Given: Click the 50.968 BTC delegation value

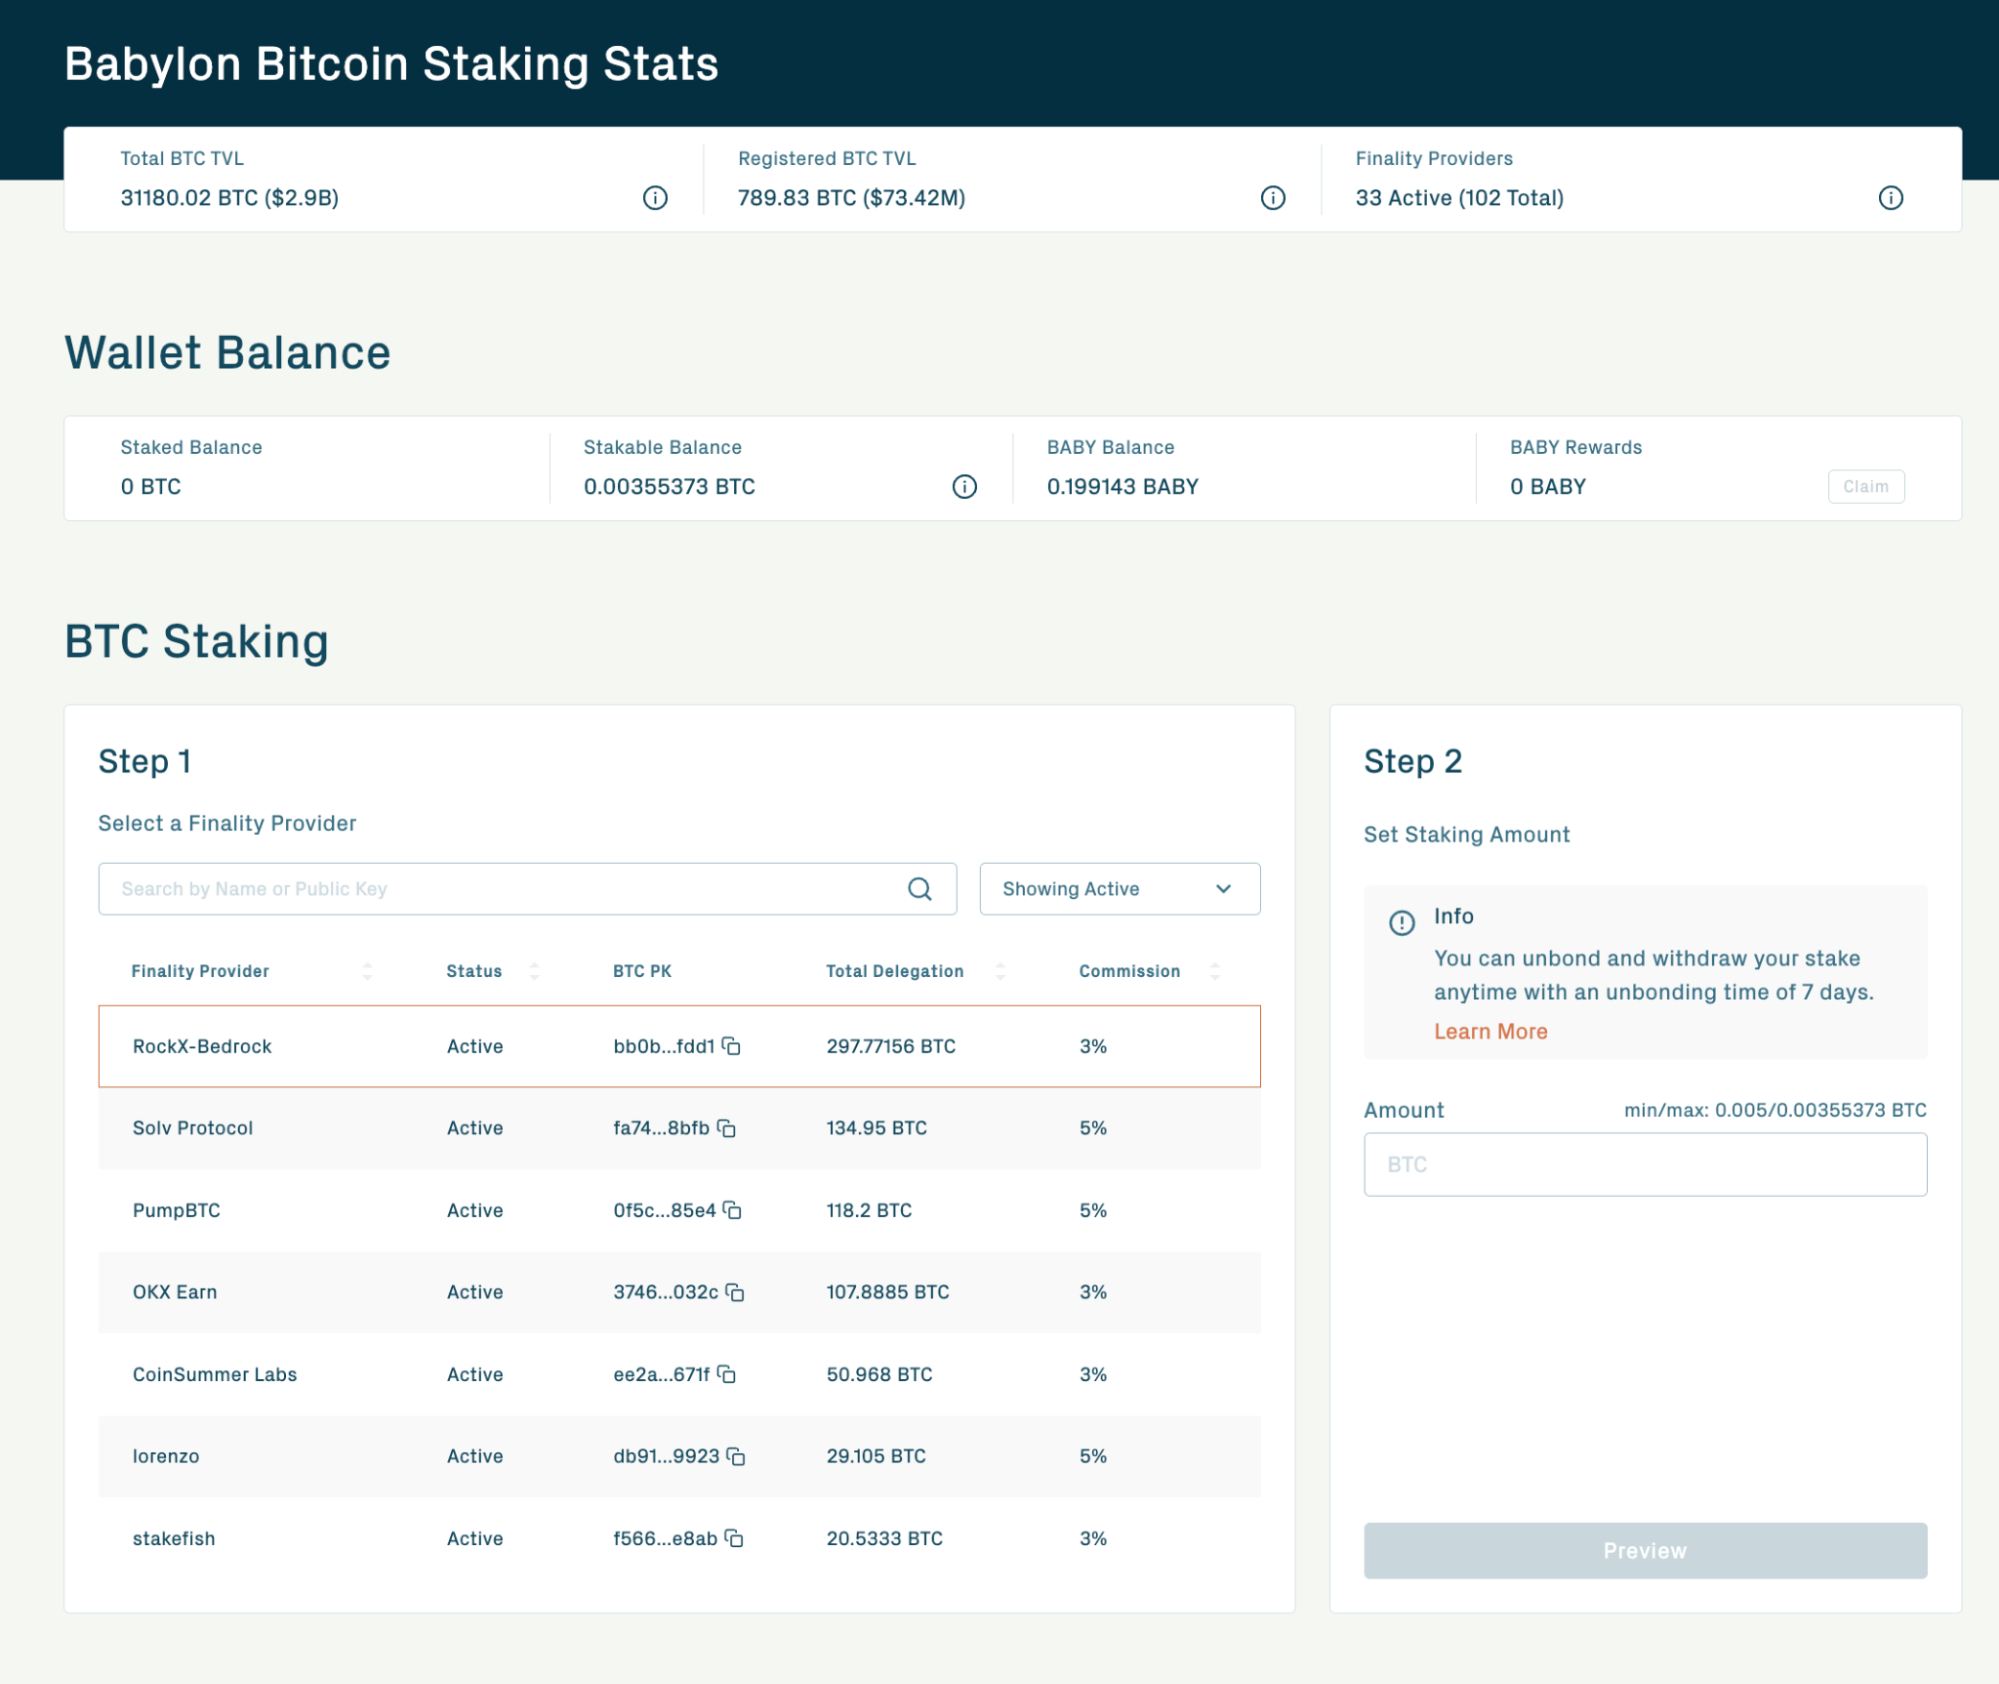Looking at the screenshot, I should pos(879,1374).
